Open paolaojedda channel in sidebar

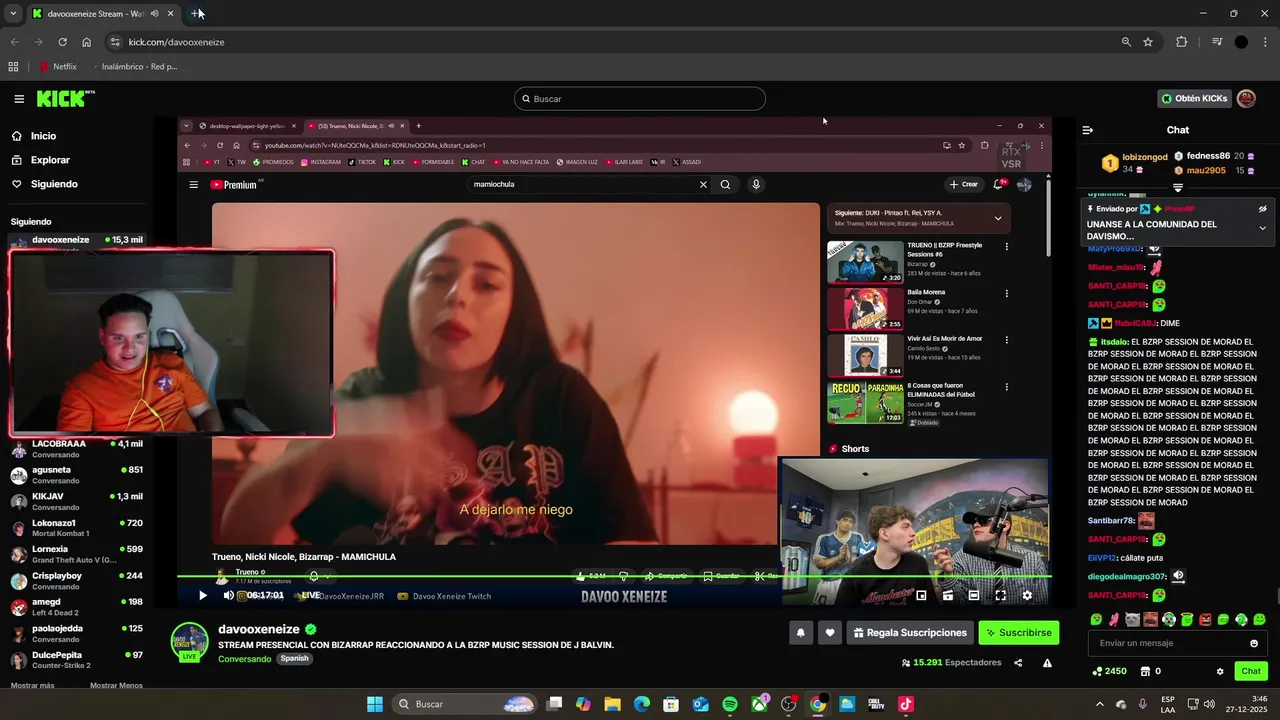[x=76, y=633]
